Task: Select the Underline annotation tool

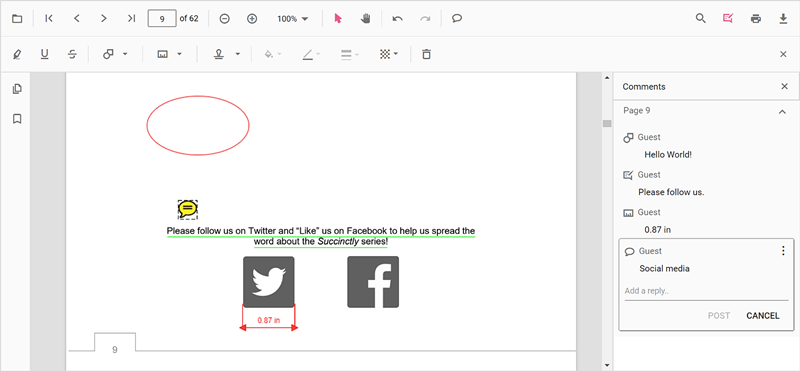Action: pos(44,54)
